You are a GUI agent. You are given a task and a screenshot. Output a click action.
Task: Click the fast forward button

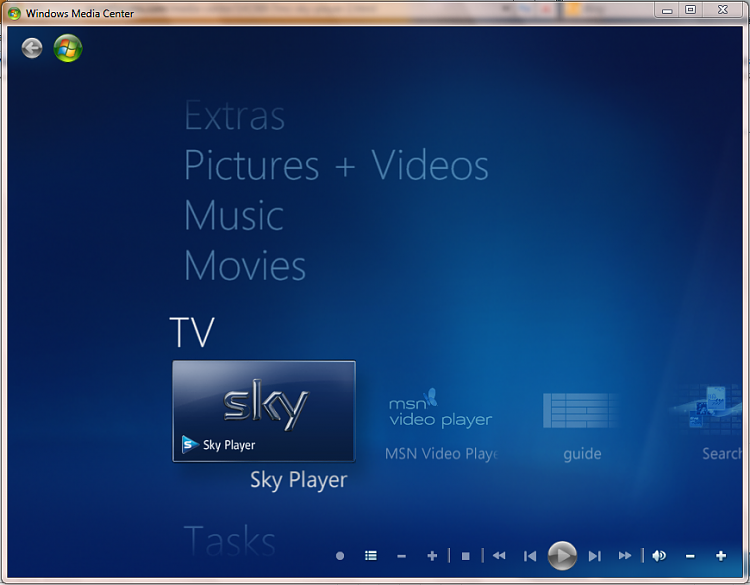pos(625,555)
